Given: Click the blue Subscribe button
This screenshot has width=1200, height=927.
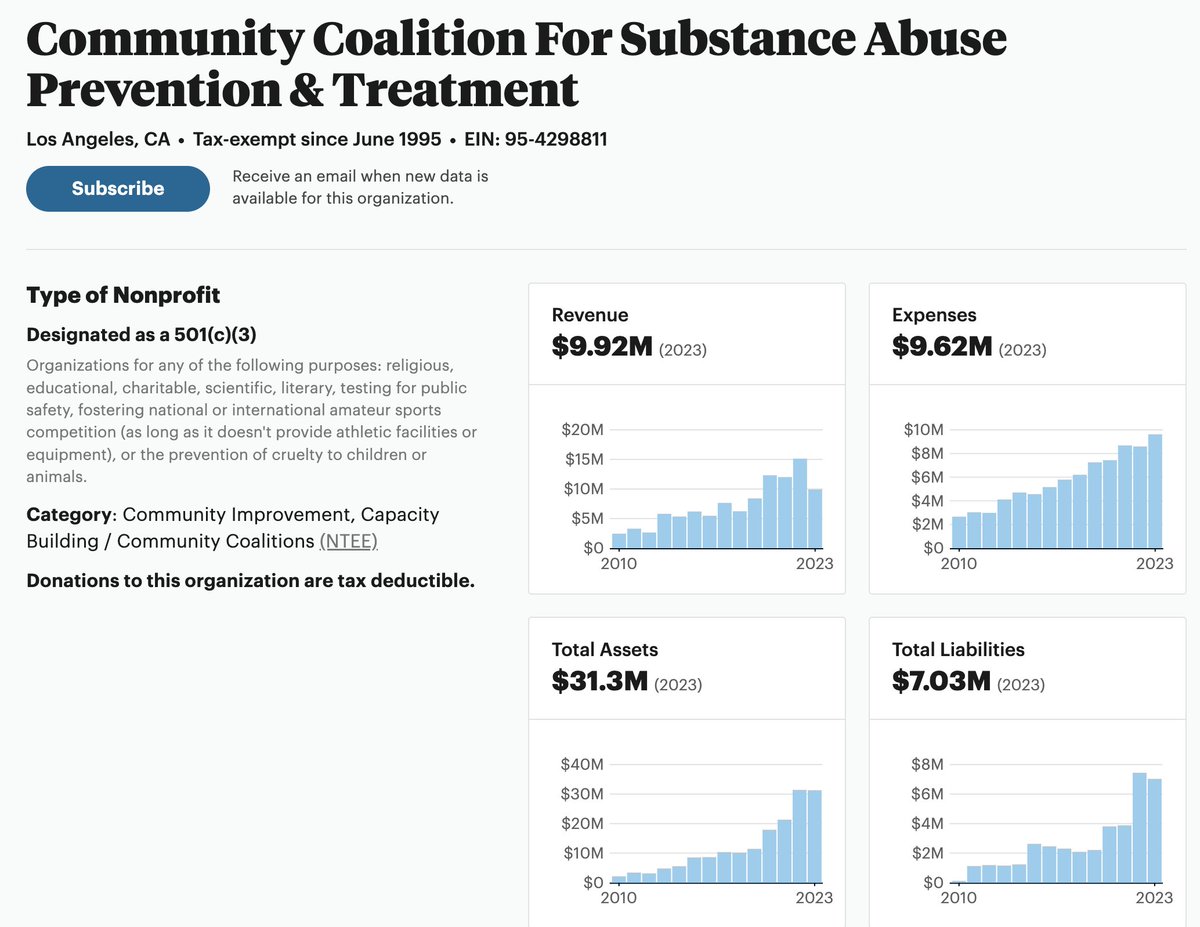Looking at the screenshot, I should tap(118, 189).
